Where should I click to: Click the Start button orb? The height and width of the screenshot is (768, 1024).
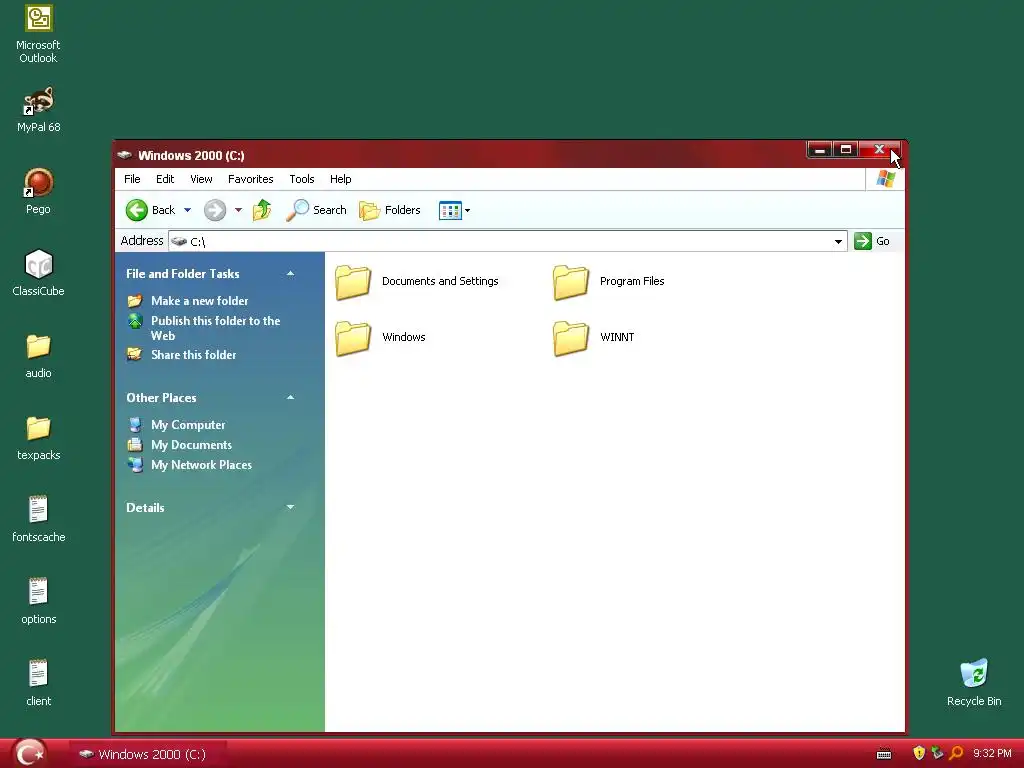click(x=29, y=753)
